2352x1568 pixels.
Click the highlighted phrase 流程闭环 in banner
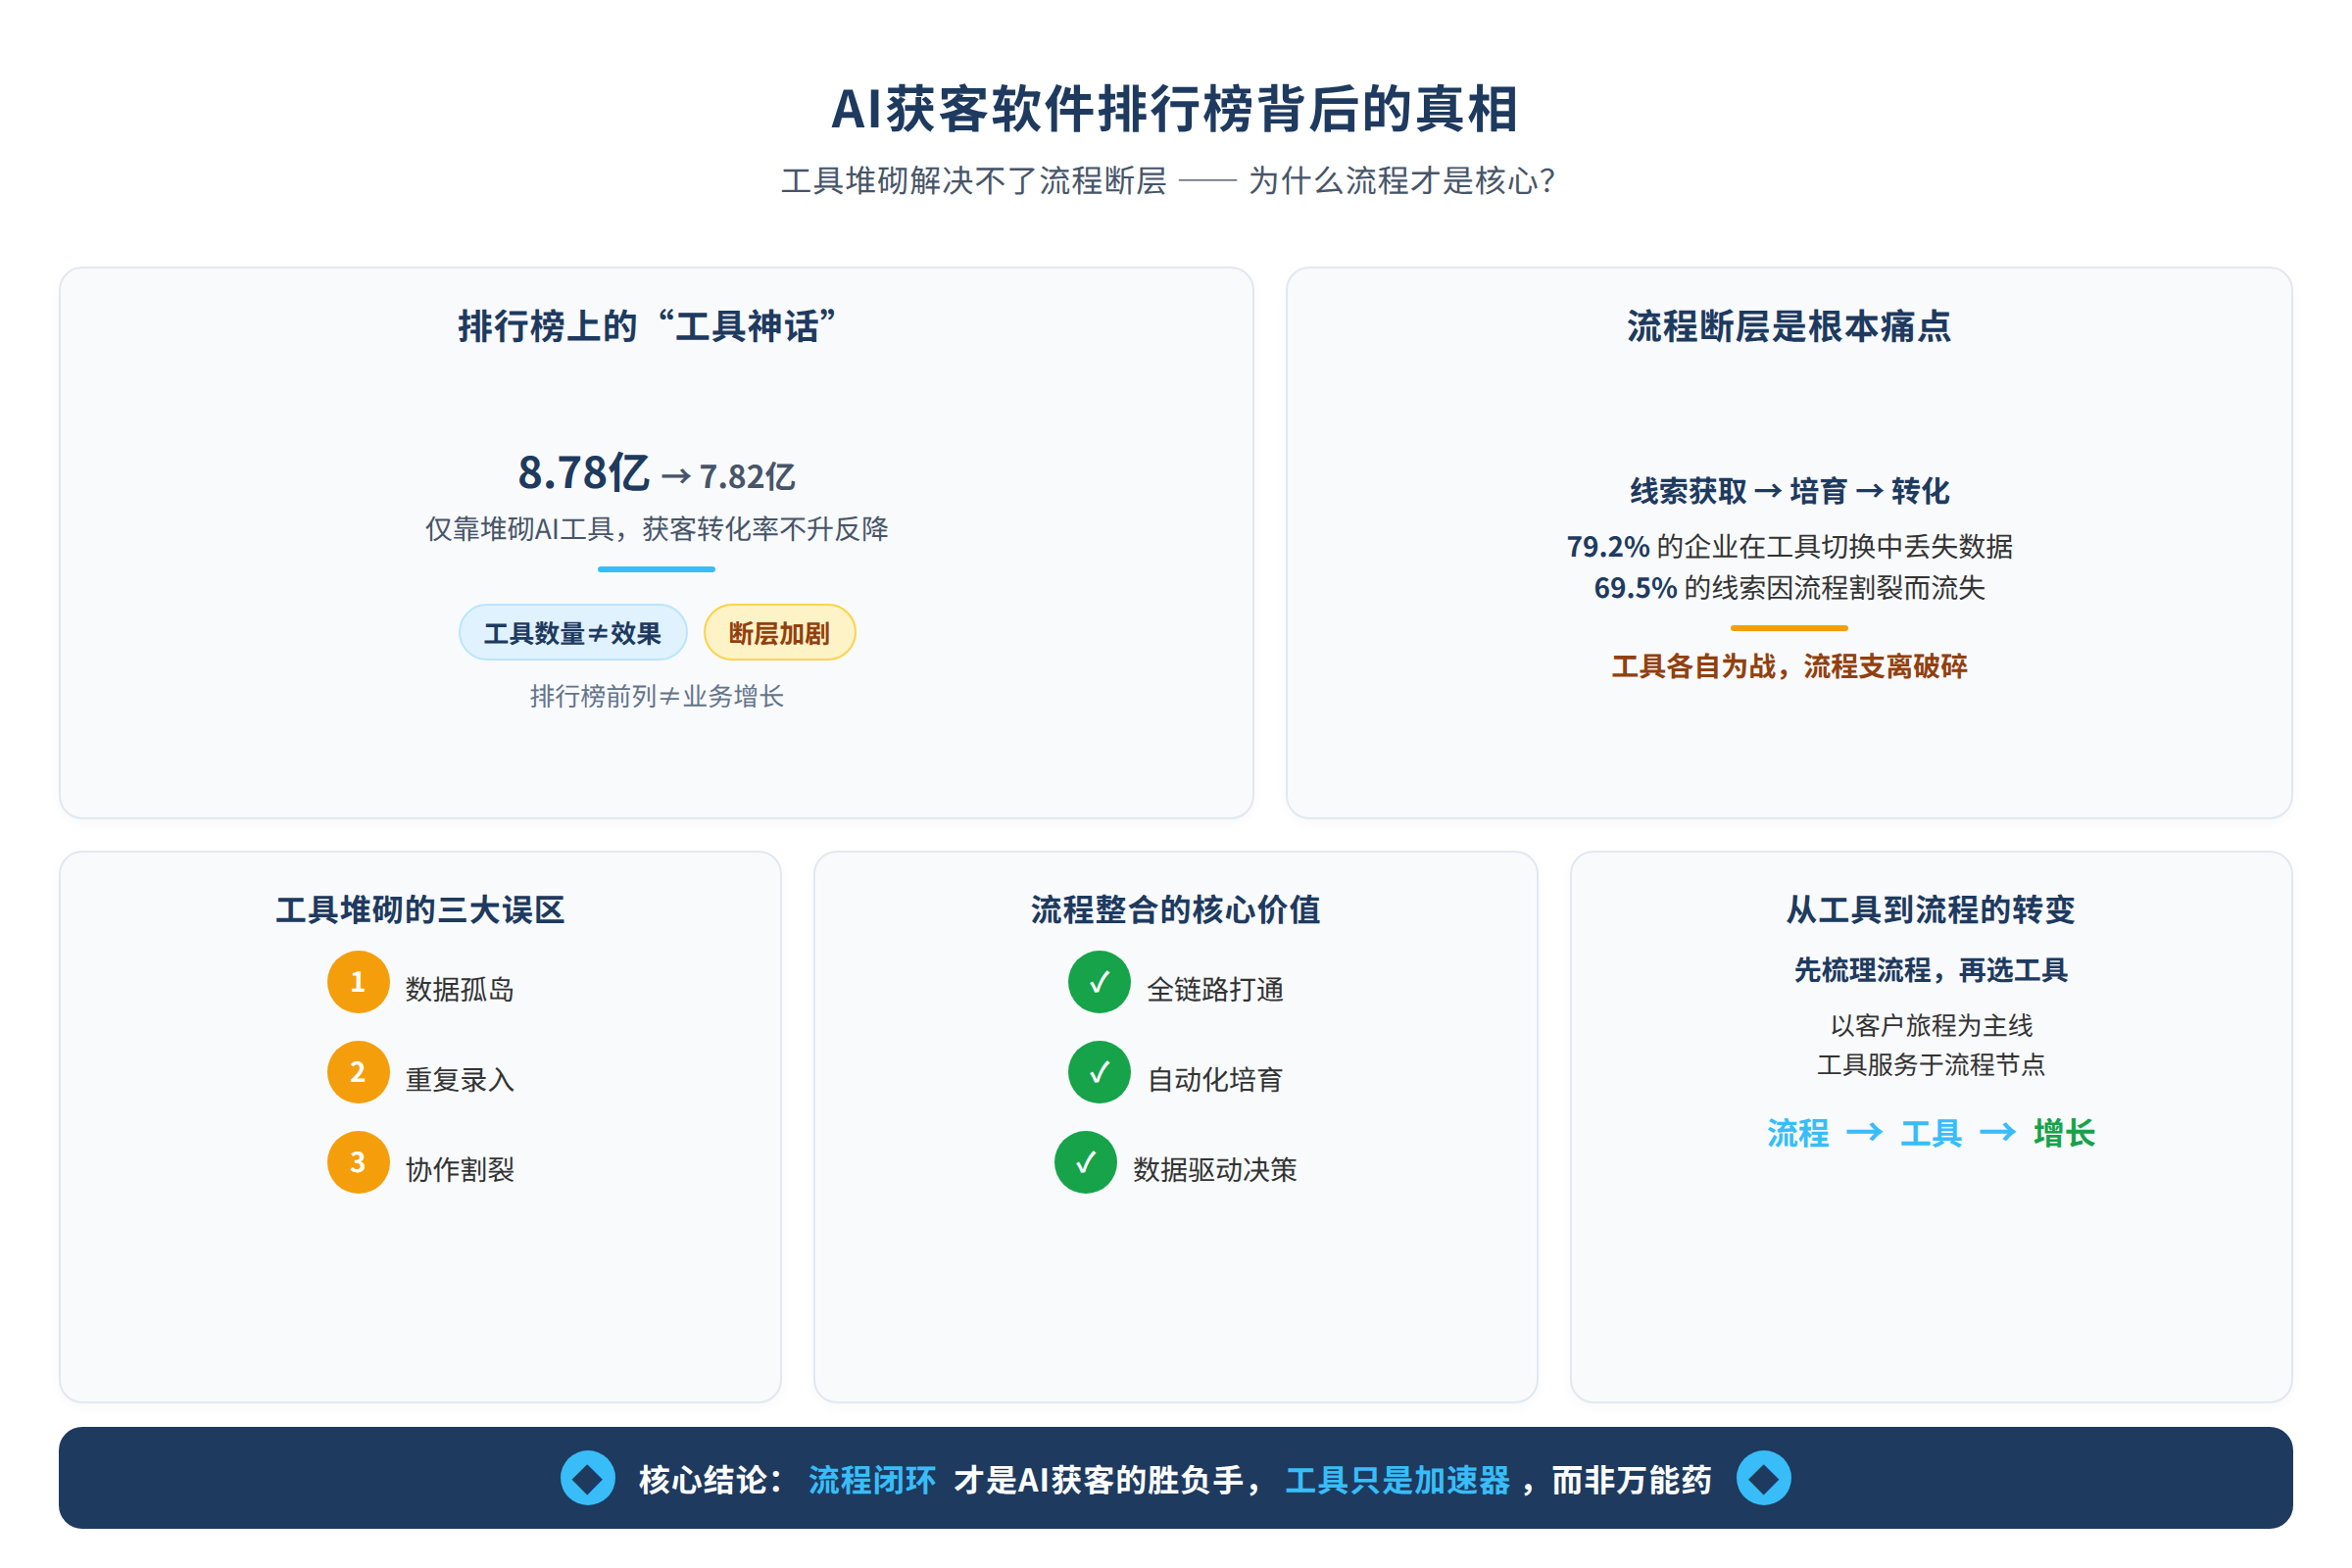click(872, 1480)
